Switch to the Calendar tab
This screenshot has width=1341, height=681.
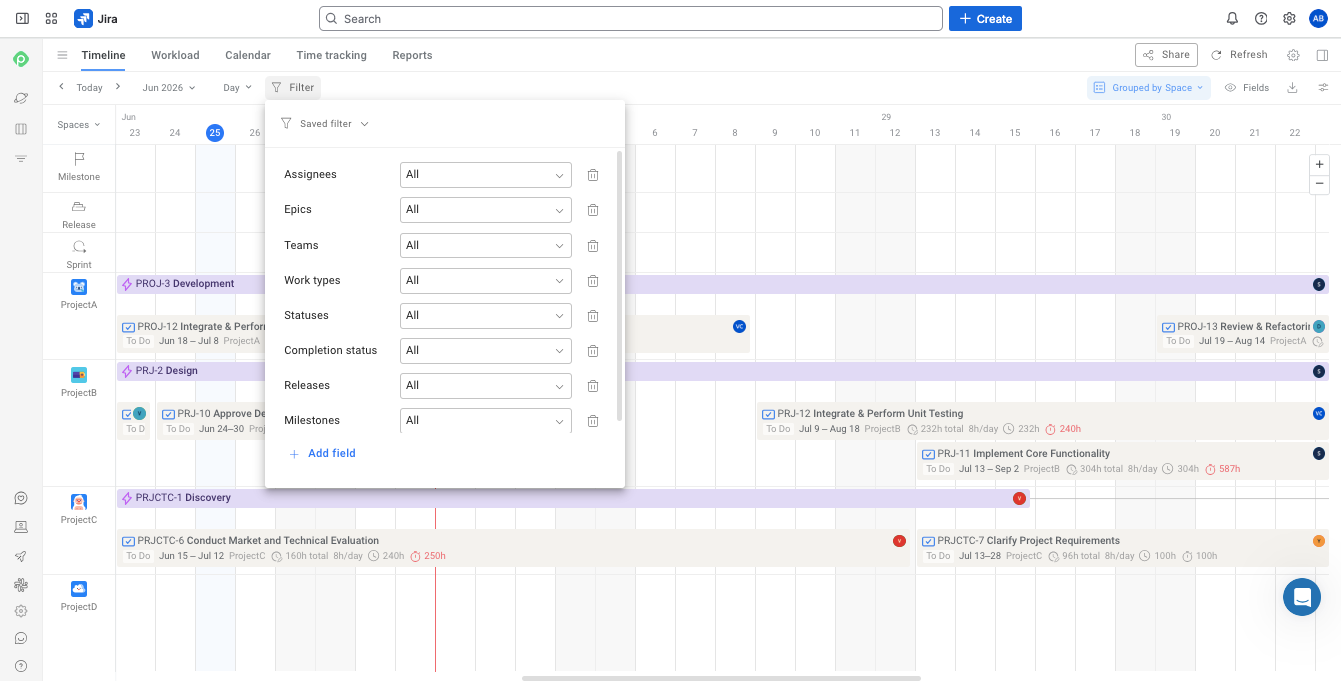click(248, 55)
